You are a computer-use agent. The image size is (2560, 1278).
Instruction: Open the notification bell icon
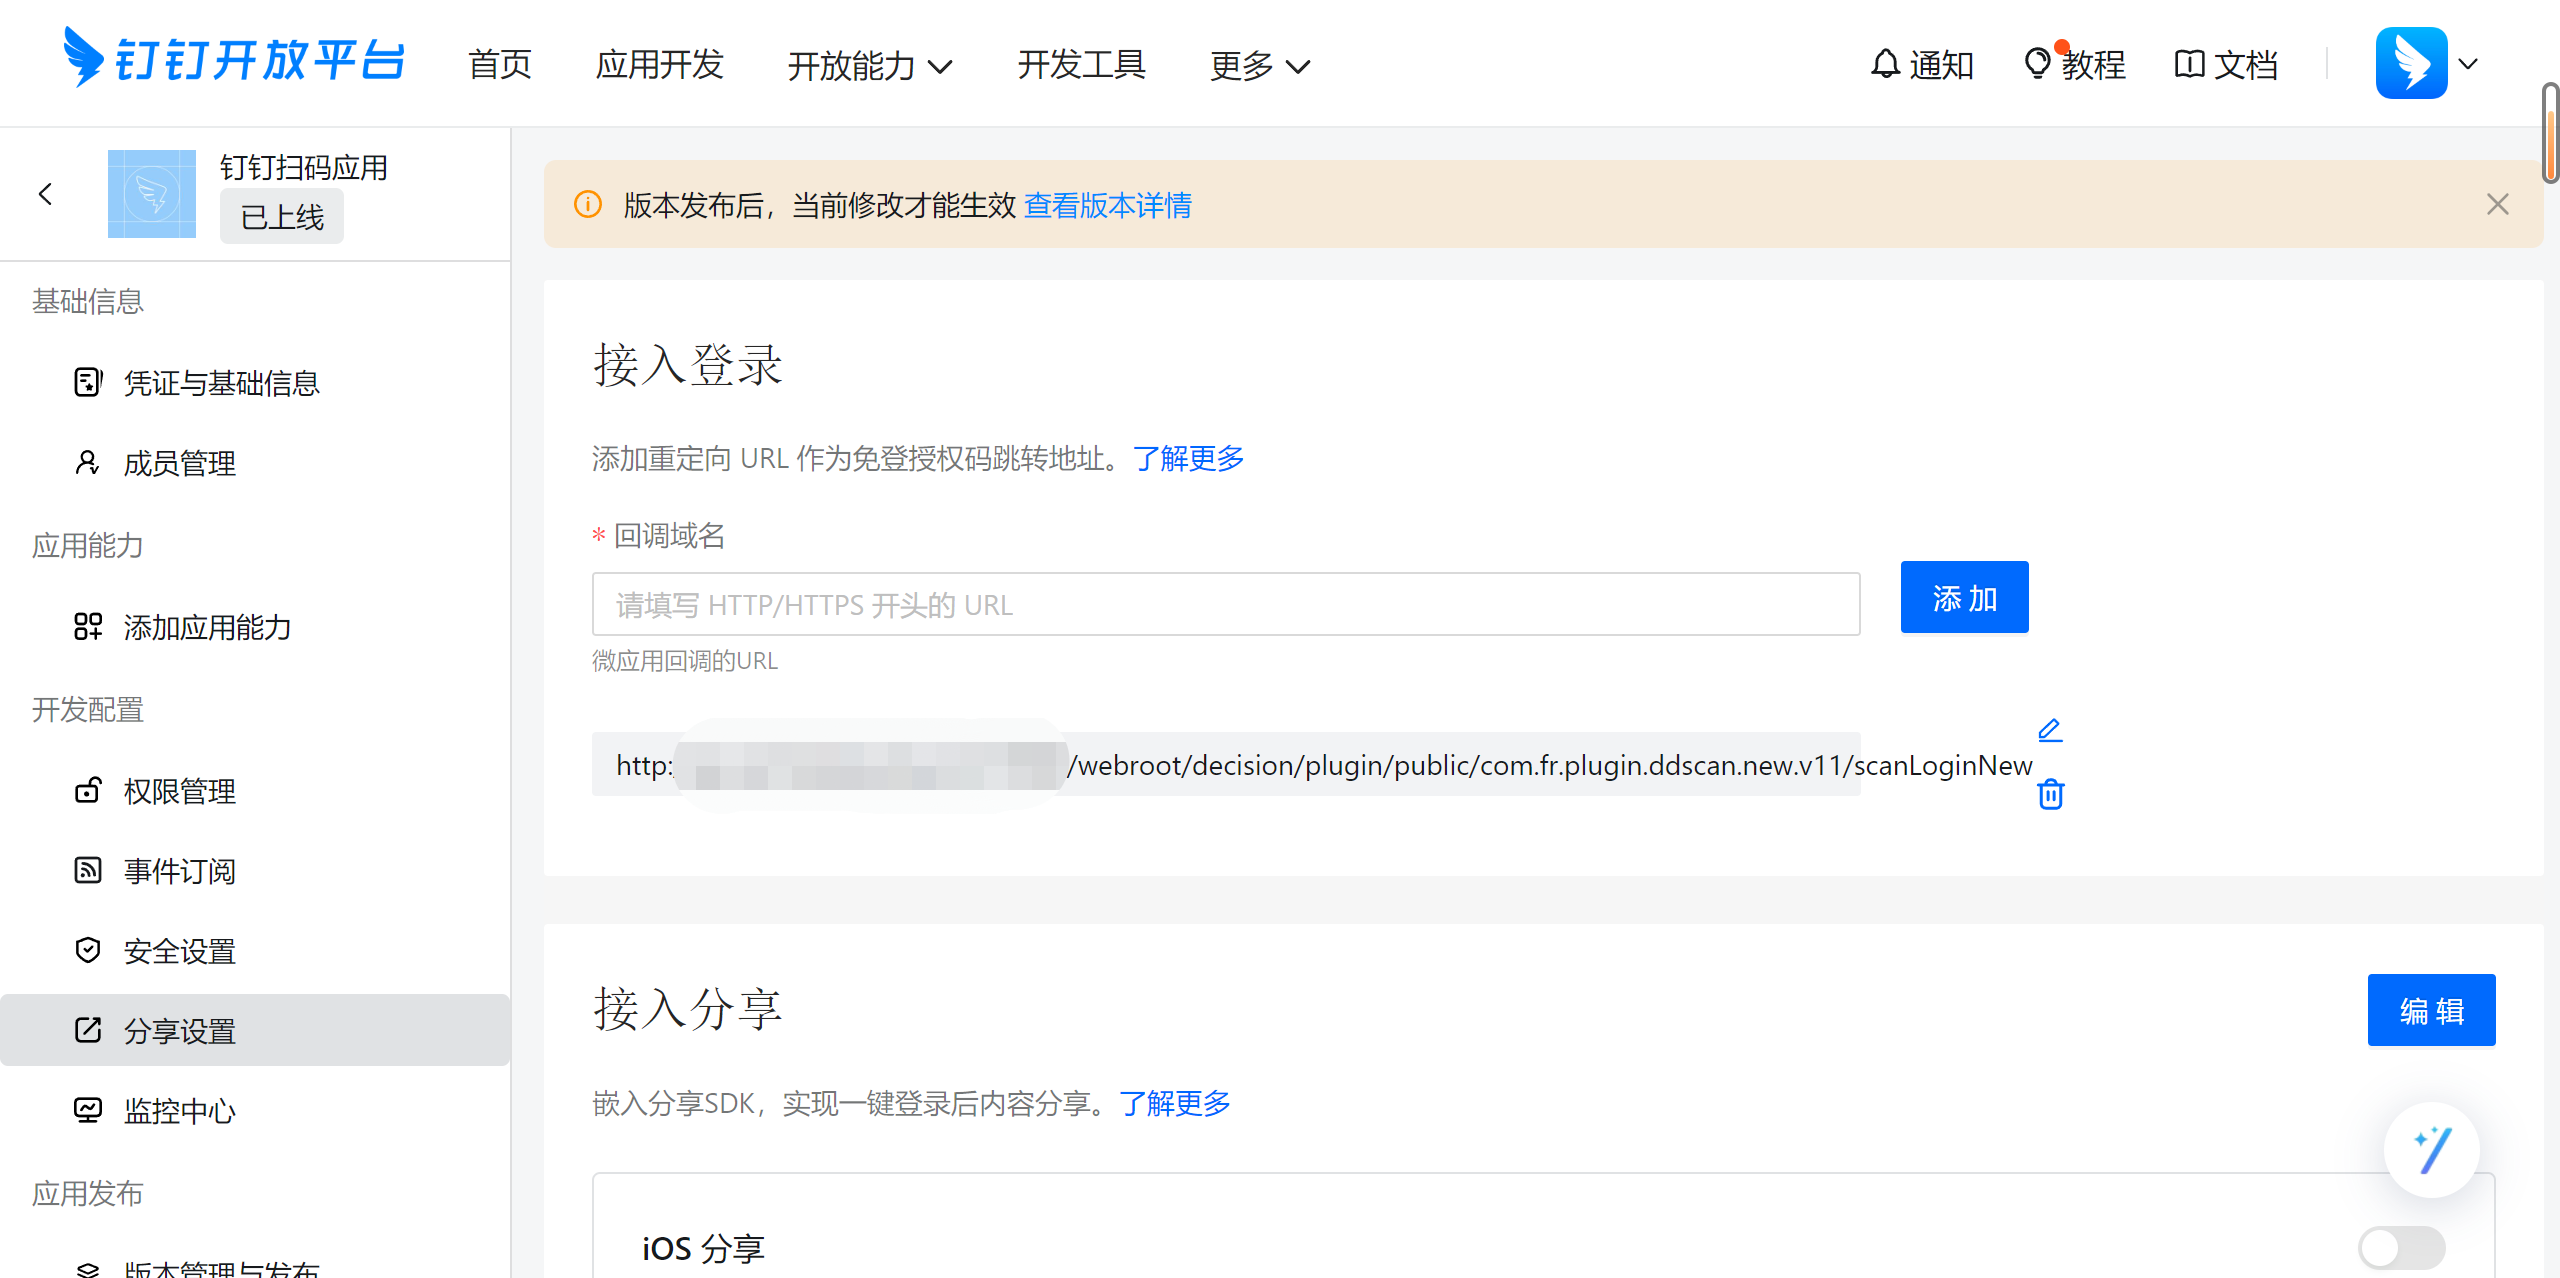point(1885,64)
